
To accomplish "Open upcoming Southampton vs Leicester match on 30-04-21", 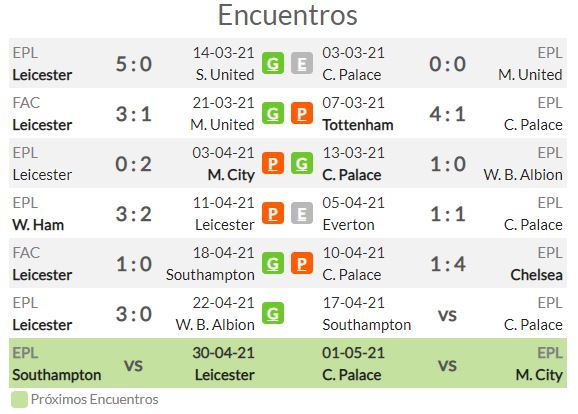I will click(133, 363).
